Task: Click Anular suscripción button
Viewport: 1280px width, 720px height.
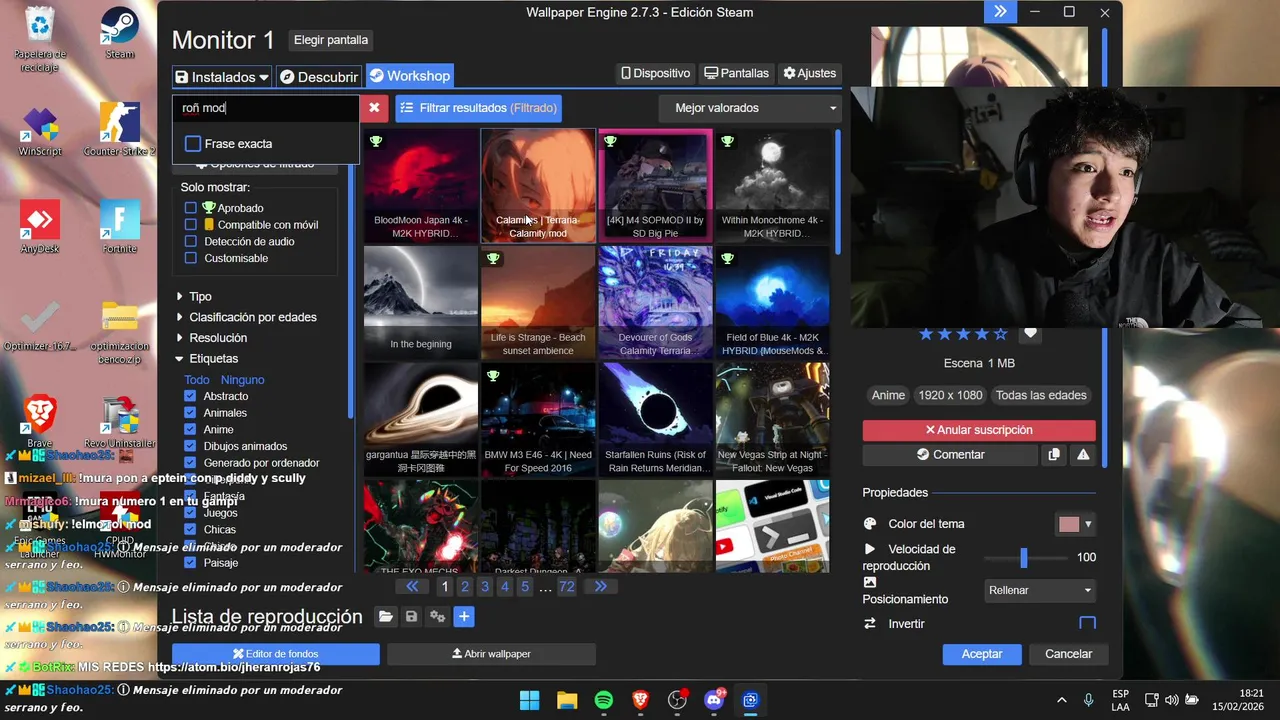Action: click(979, 430)
